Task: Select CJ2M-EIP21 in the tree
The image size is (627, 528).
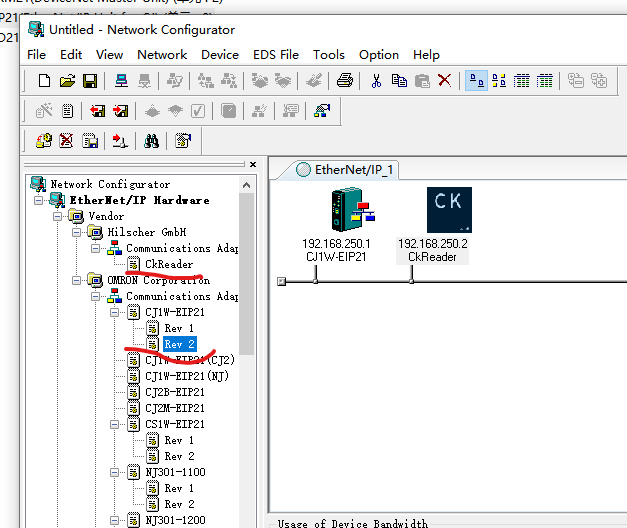Action: tap(175, 408)
